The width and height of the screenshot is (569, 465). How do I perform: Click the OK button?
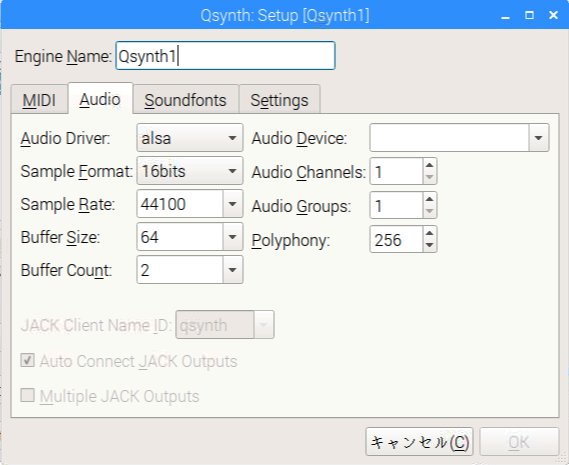point(519,442)
